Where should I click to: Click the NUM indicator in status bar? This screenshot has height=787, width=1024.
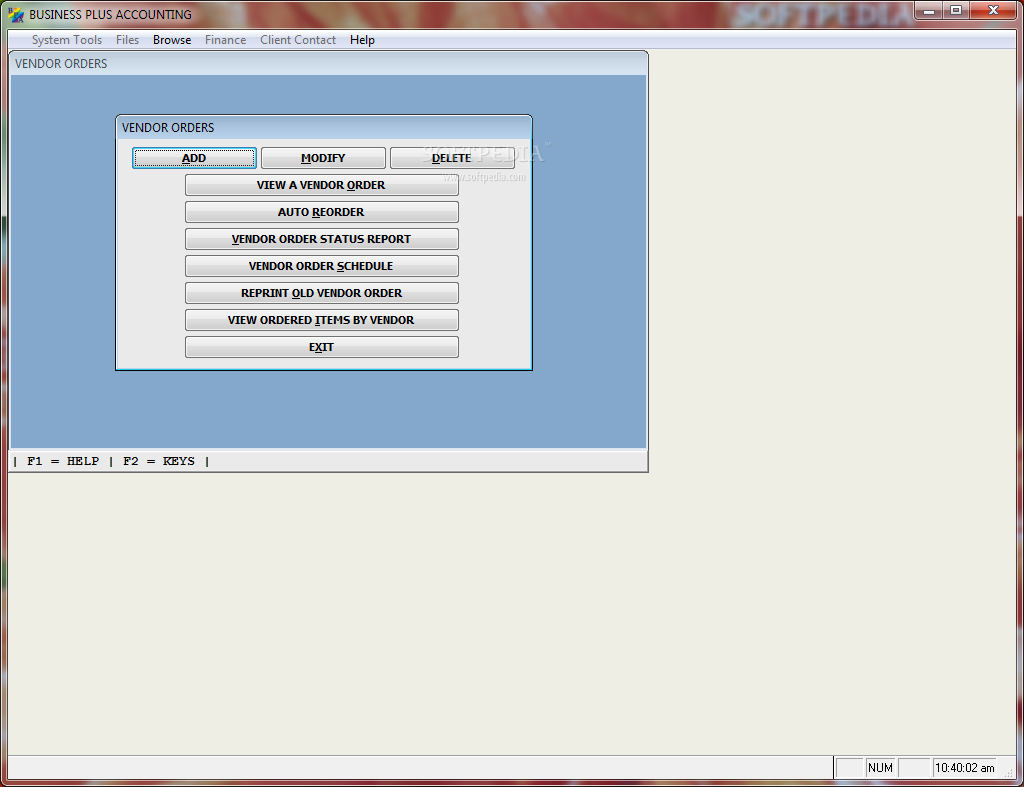pos(880,768)
